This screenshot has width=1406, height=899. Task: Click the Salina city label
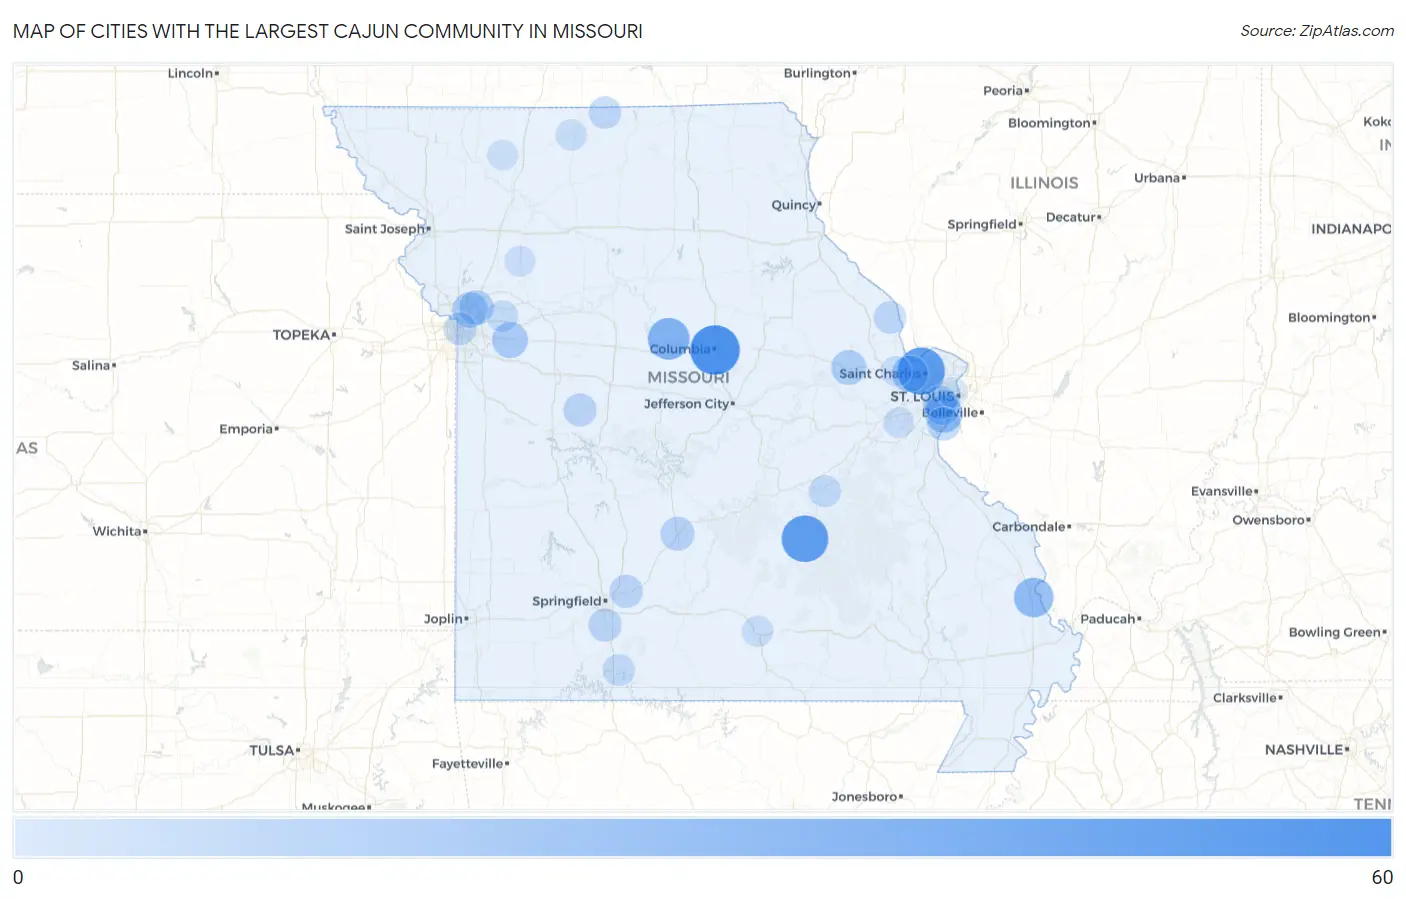pyautogui.click(x=93, y=366)
